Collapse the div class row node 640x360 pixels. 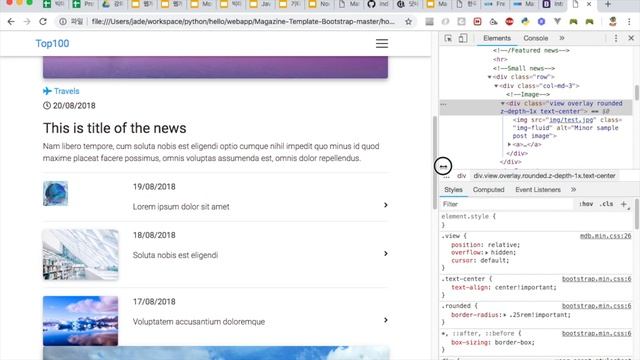click(489, 77)
